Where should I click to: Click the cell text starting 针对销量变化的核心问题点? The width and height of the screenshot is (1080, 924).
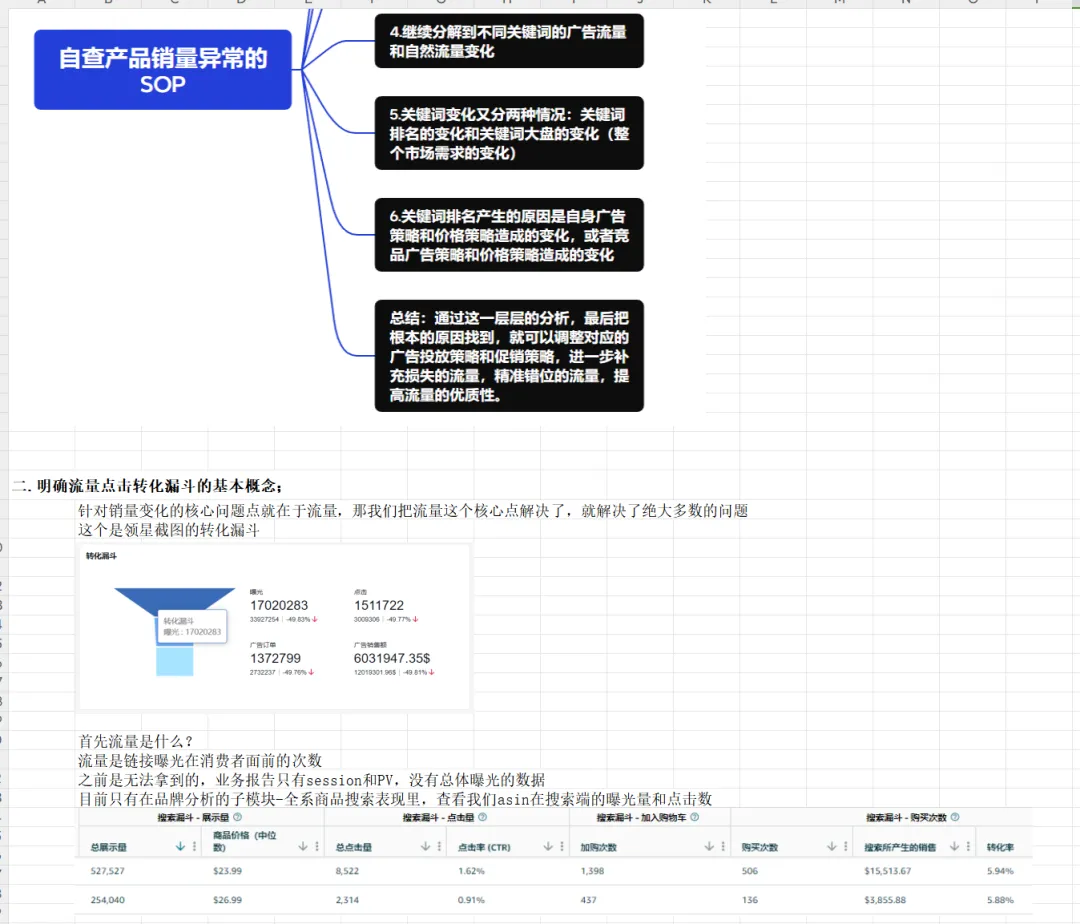pyautogui.click(x=413, y=511)
